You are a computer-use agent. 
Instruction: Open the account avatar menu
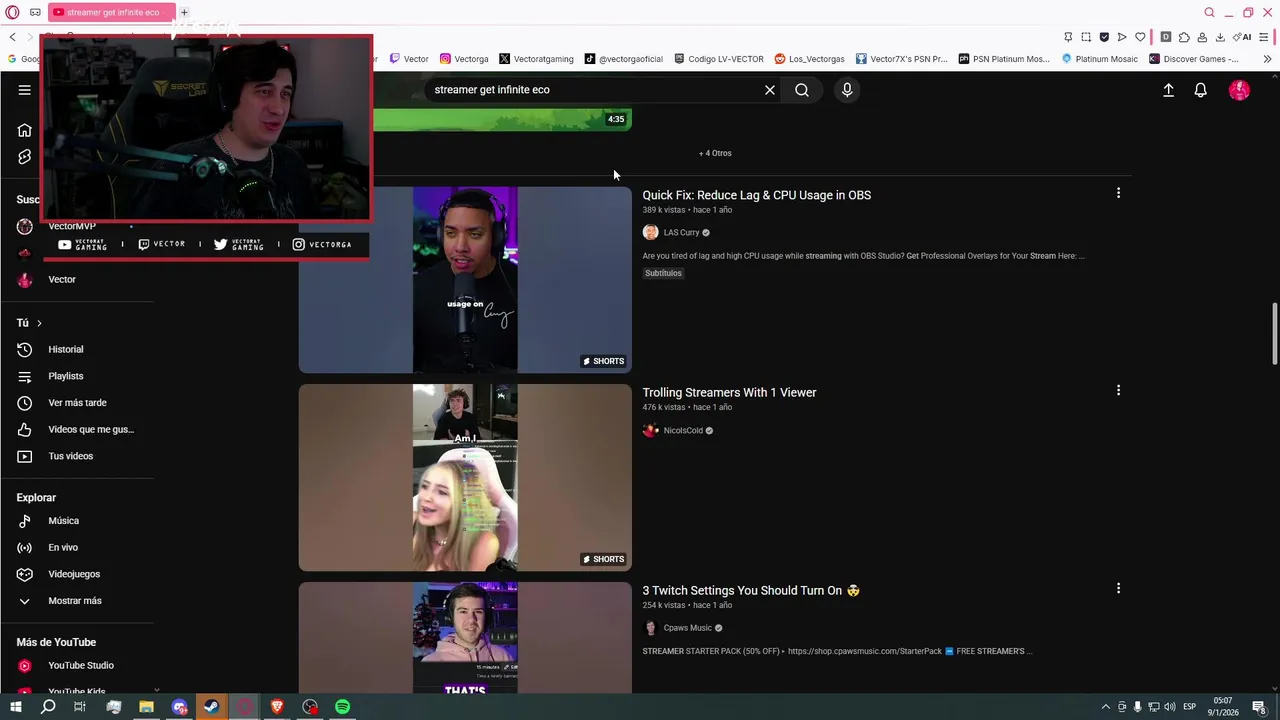(1239, 90)
